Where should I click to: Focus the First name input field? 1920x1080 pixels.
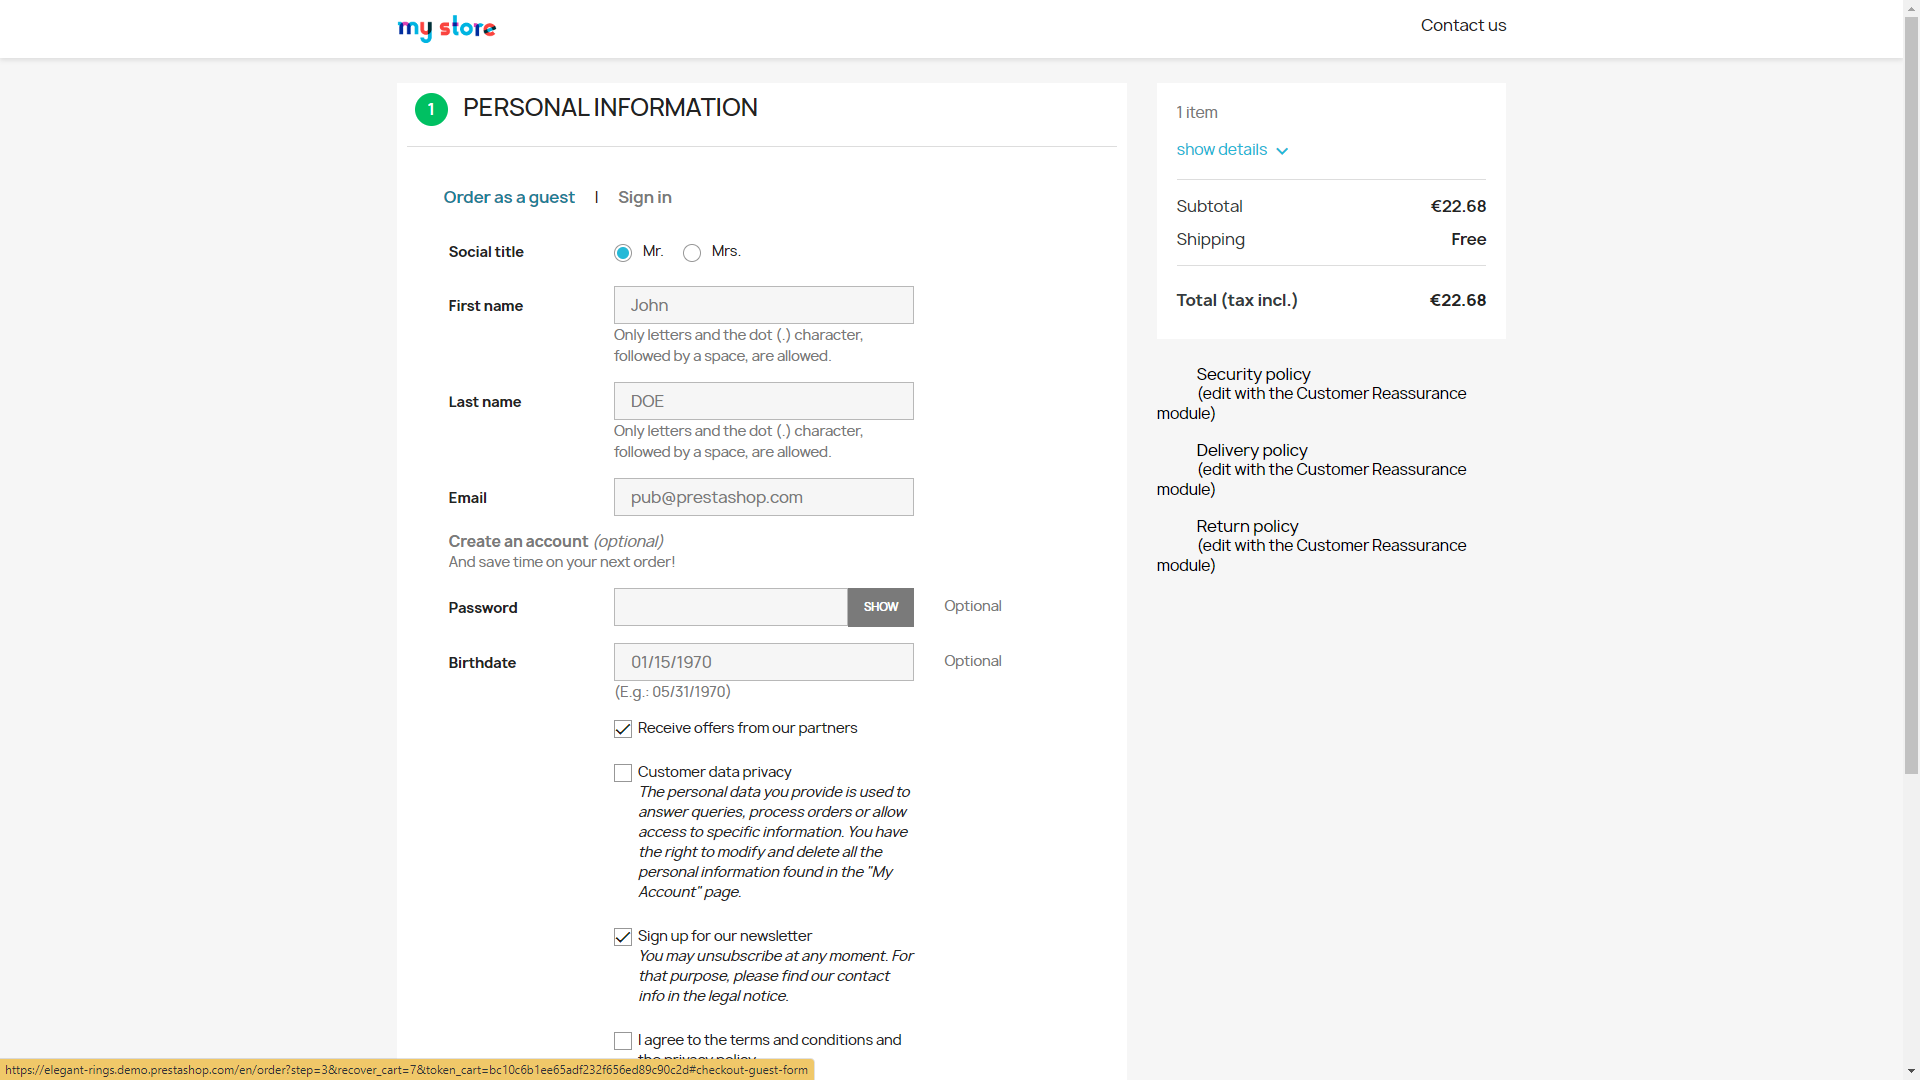point(764,305)
